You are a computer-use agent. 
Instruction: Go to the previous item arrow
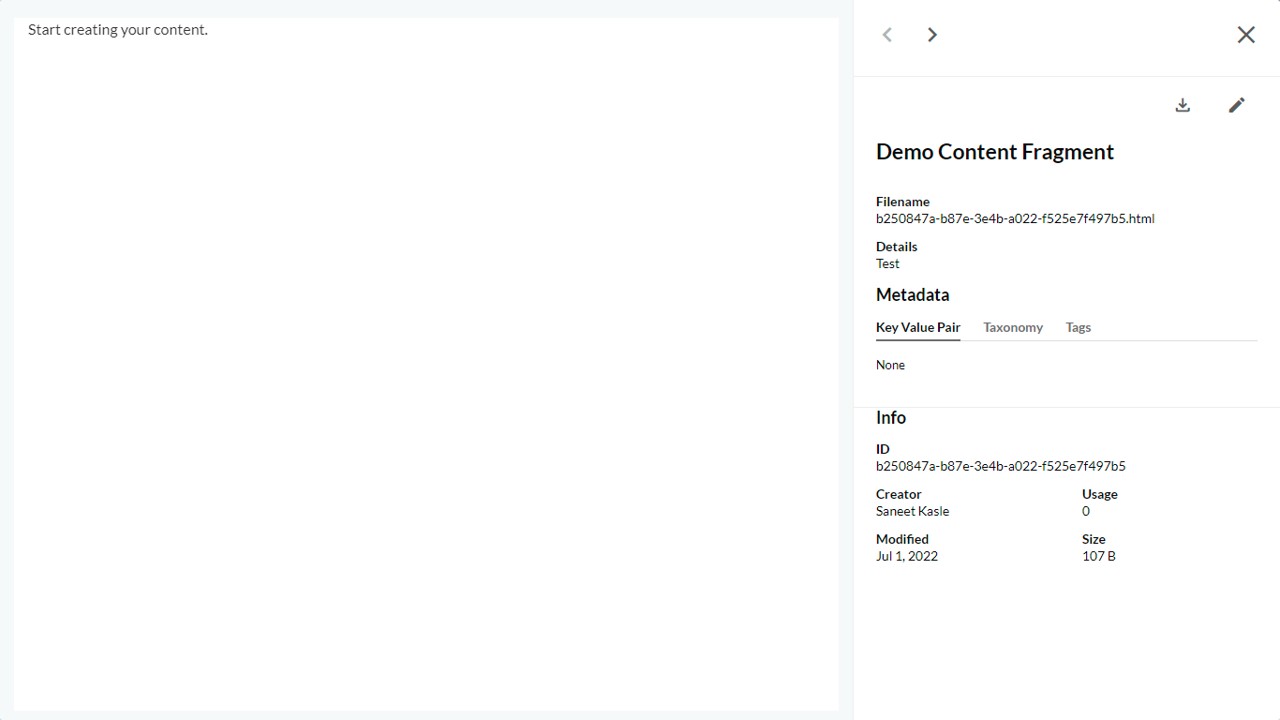coord(887,35)
